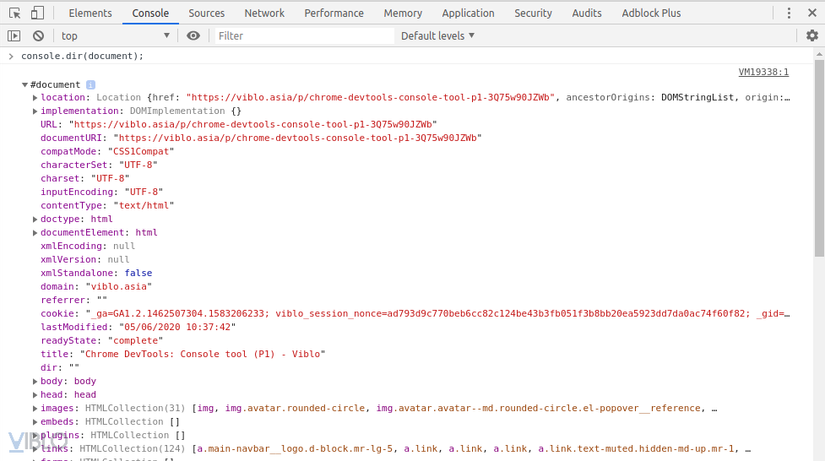Image resolution: width=825 pixels, height=461 pixels.
Task: Click the charset "UTF-8" row
Action: click(85, 178)
